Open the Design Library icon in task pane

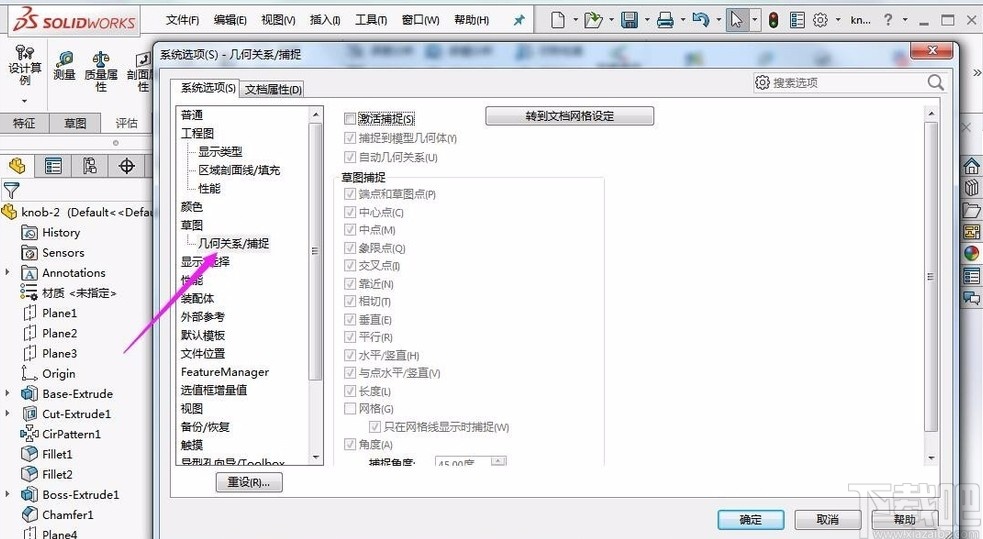click(x=972, y=187)
